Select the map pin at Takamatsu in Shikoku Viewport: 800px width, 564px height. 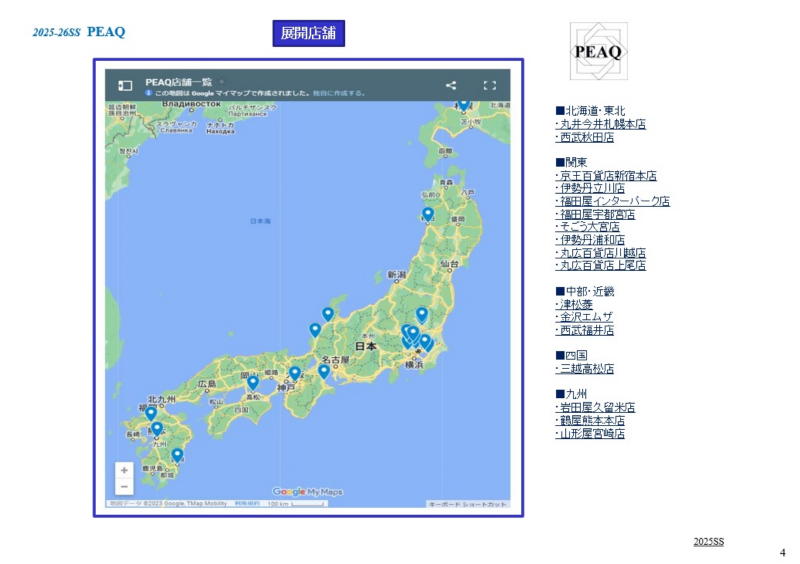253,382
